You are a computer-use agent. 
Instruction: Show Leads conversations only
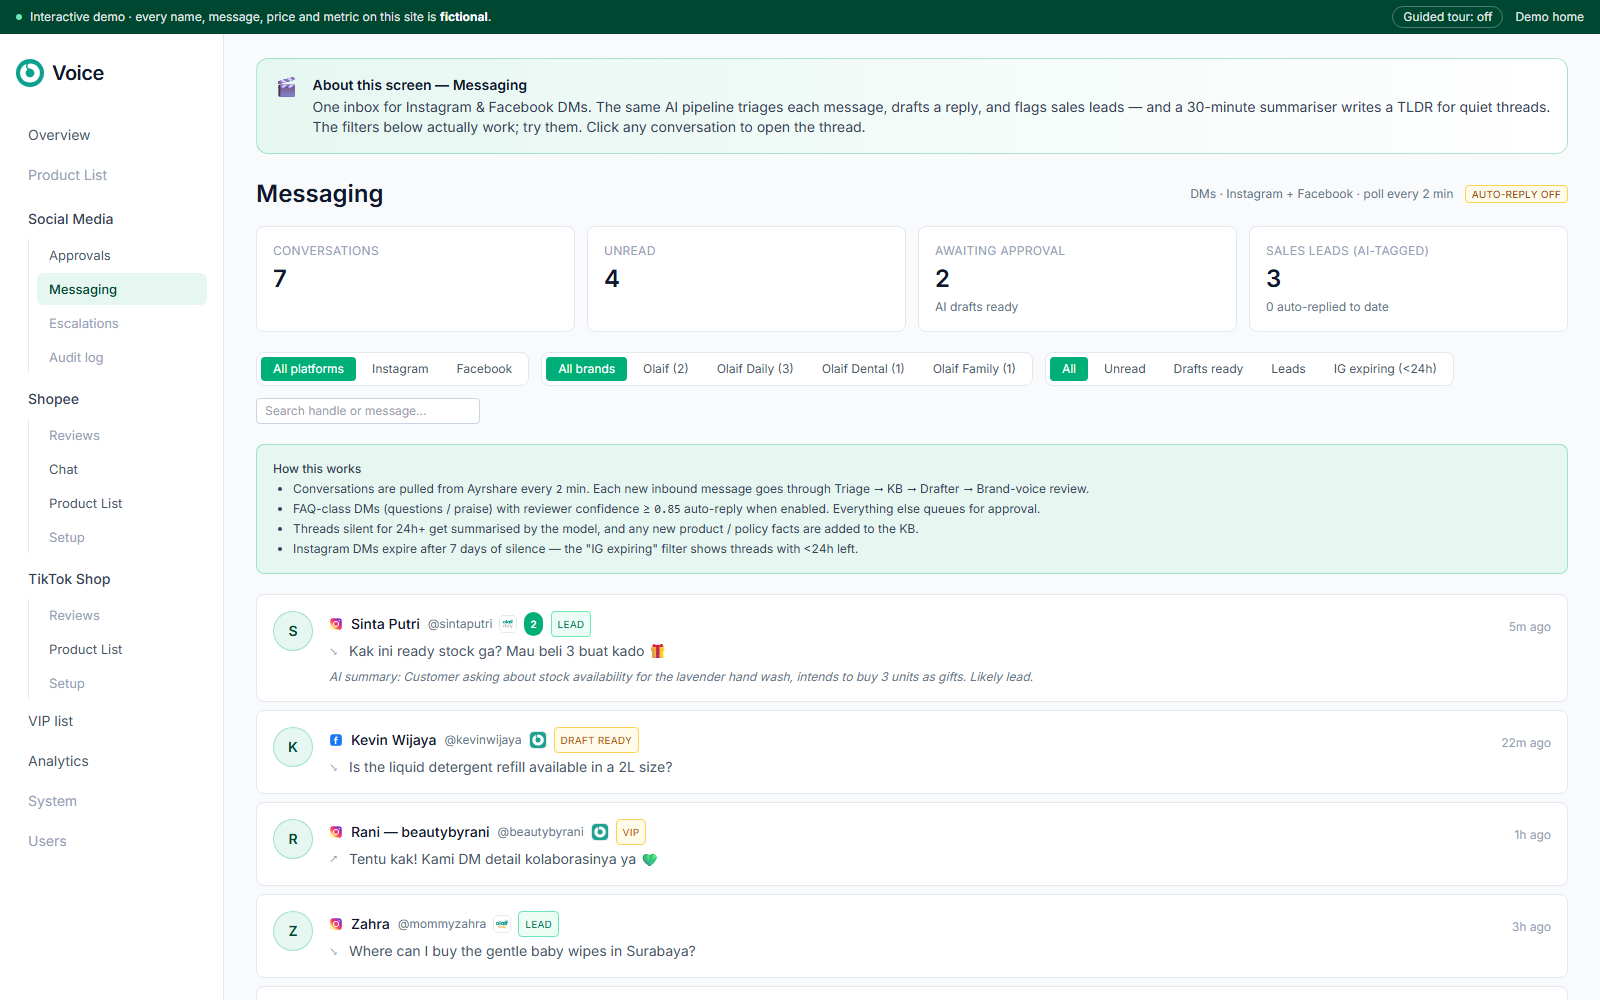tap(1288, 369)
